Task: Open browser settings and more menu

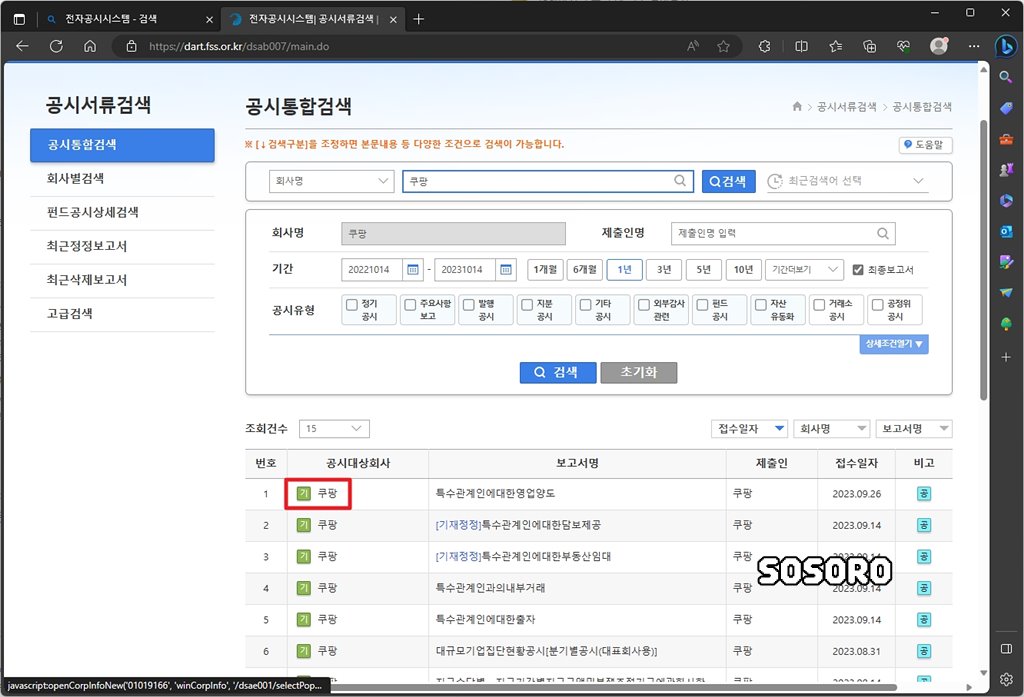Action: tap(974, 46)
